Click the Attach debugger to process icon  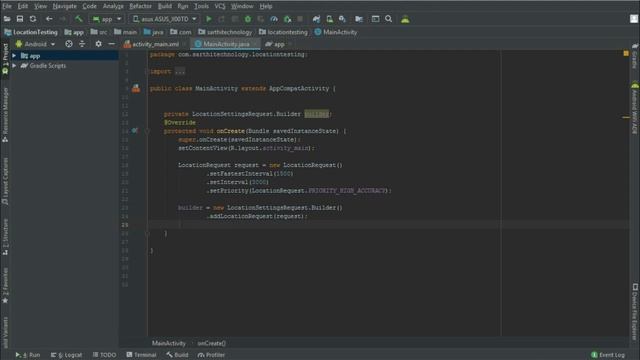[287, 19]
